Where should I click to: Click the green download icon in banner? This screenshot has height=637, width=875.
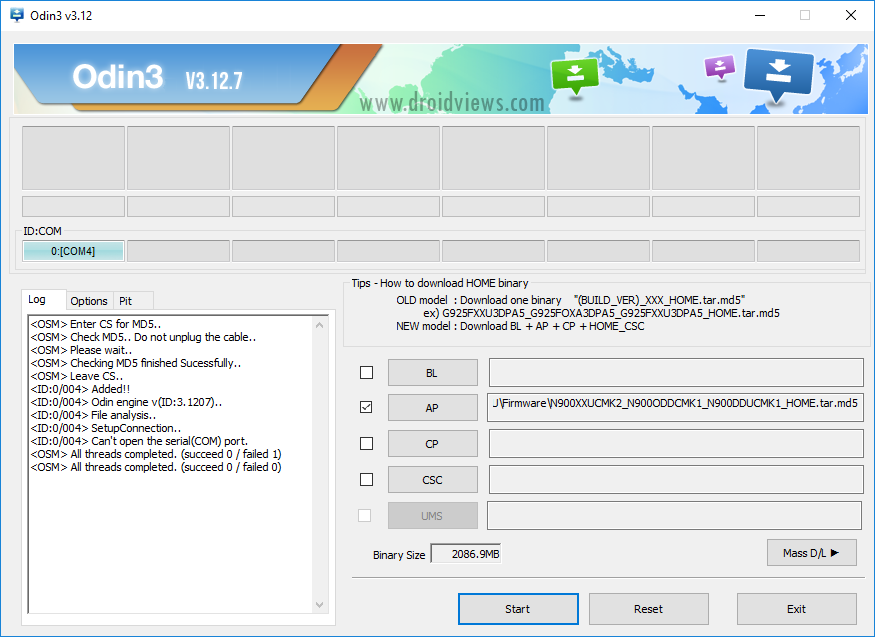(x=575, y=75)
